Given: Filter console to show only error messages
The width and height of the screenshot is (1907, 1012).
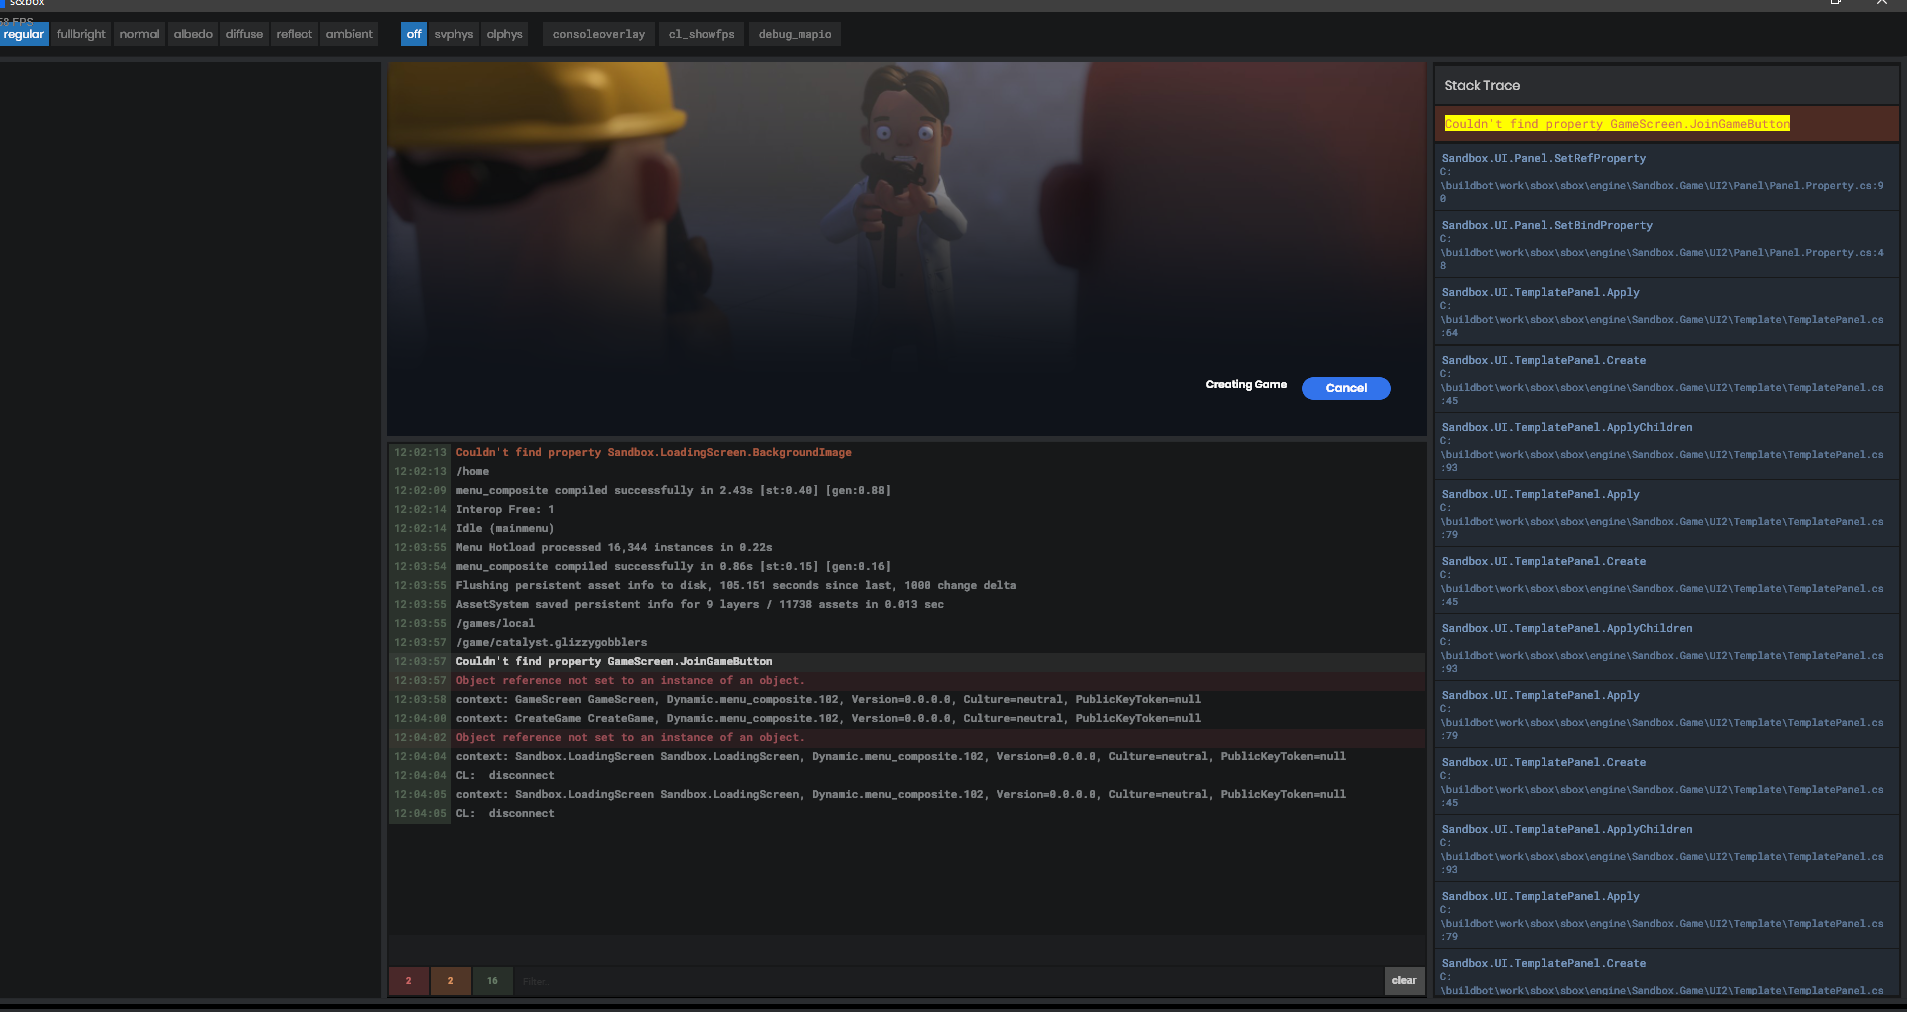Looking at the screenshot, I should 408,981.
